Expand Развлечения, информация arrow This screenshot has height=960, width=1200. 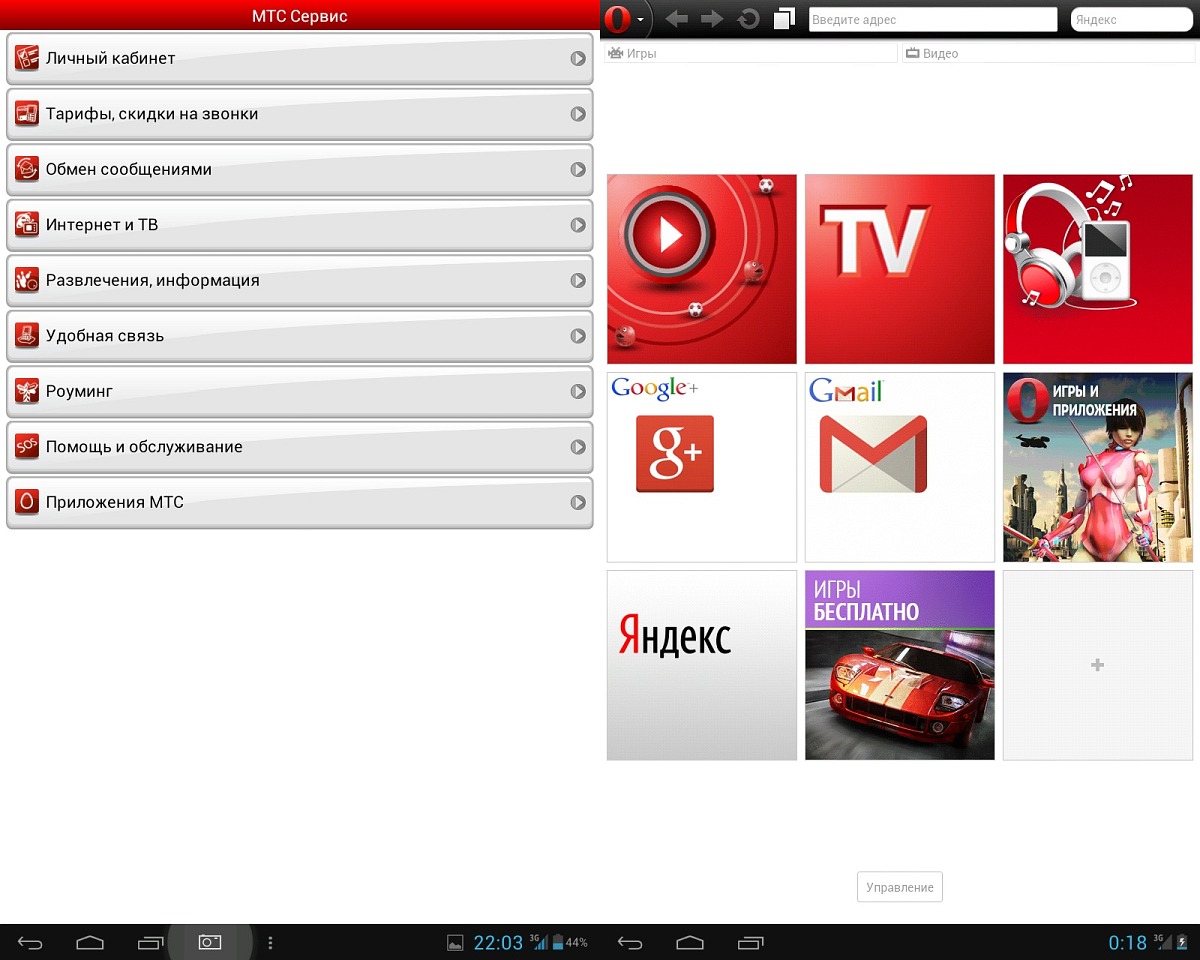(x=578, y=281)
